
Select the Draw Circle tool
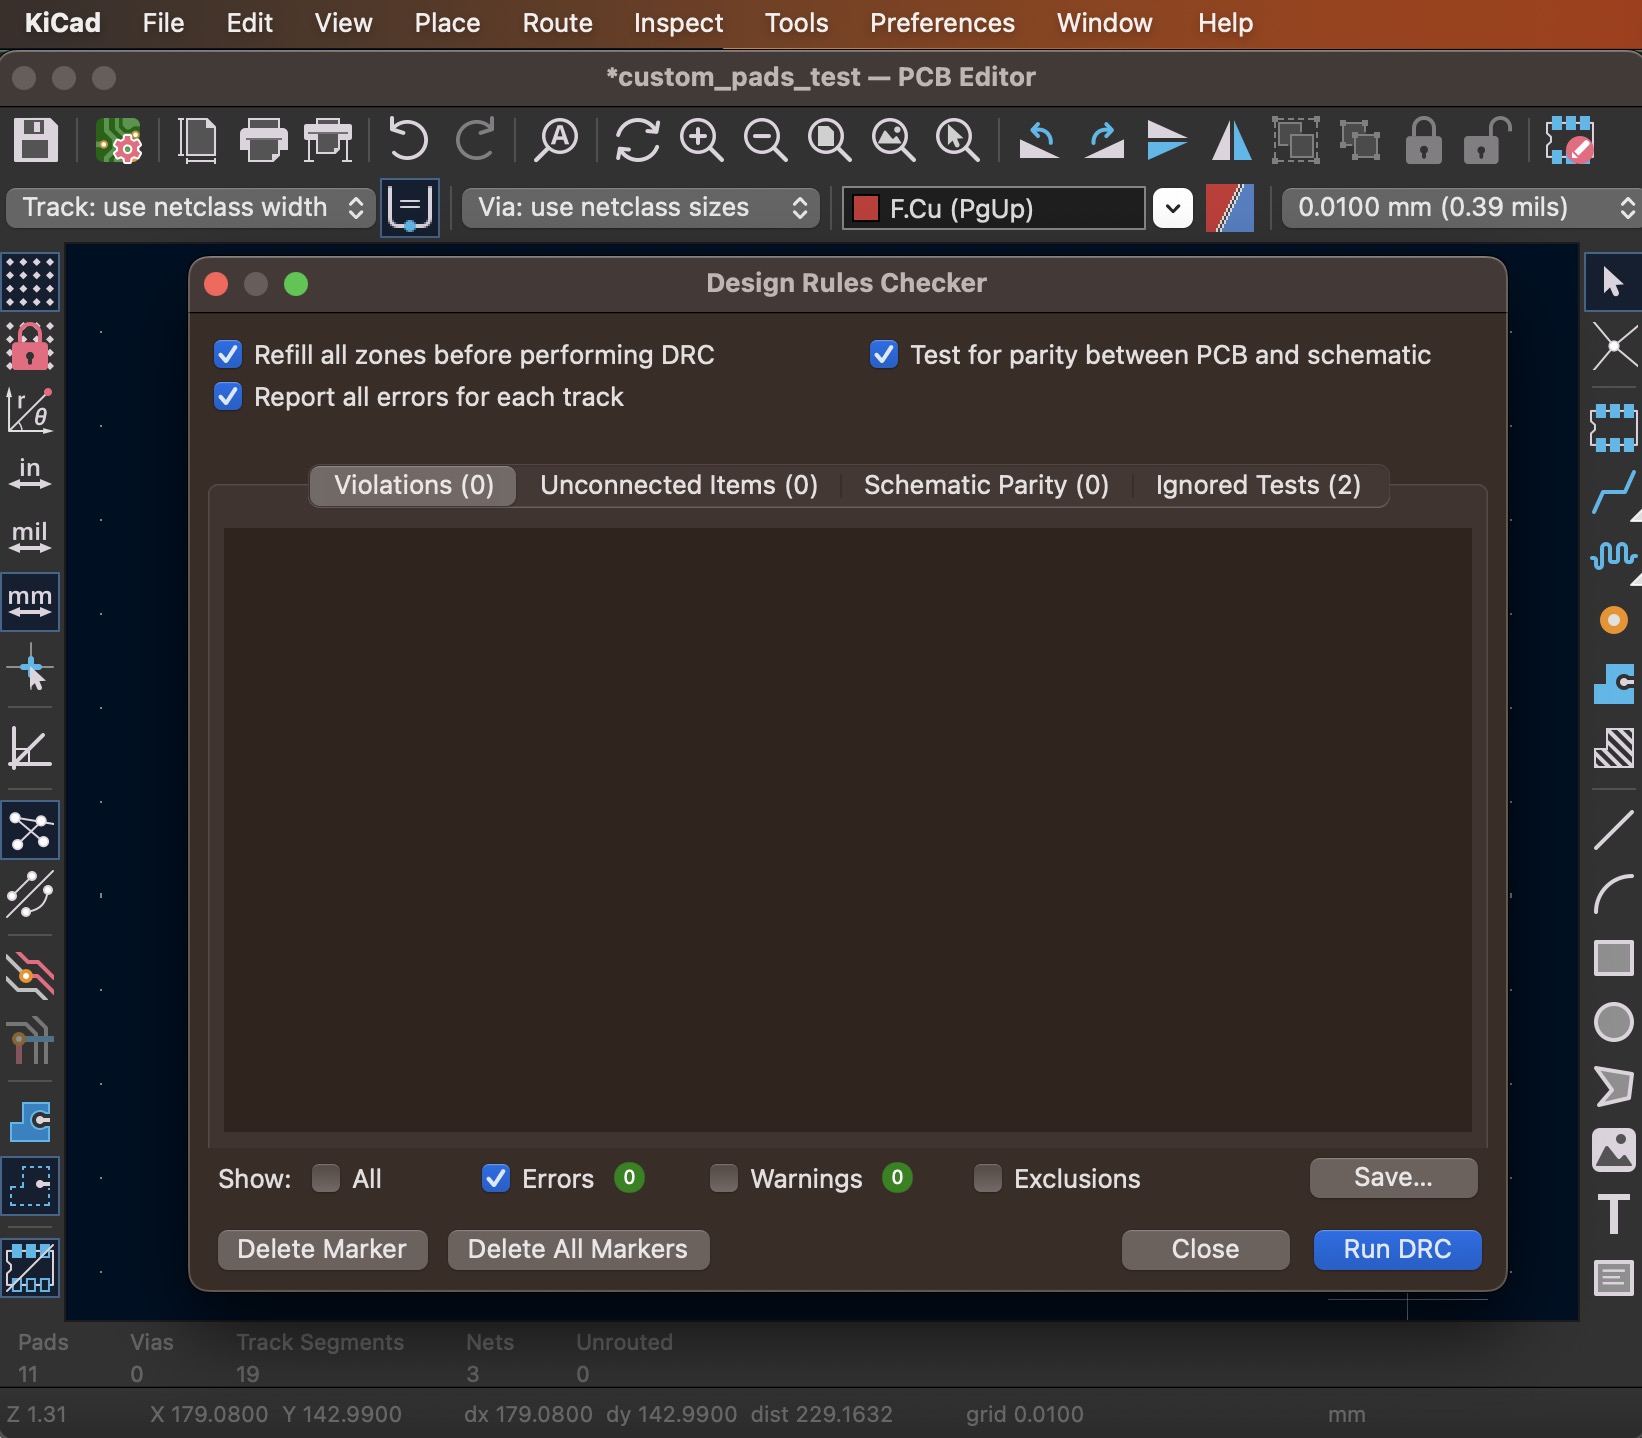point(1613,1022)
